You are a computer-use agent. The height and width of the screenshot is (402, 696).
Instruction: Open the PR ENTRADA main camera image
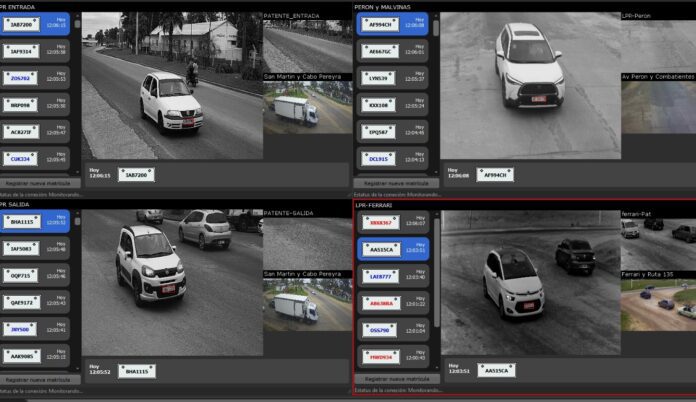click(172, 86)
